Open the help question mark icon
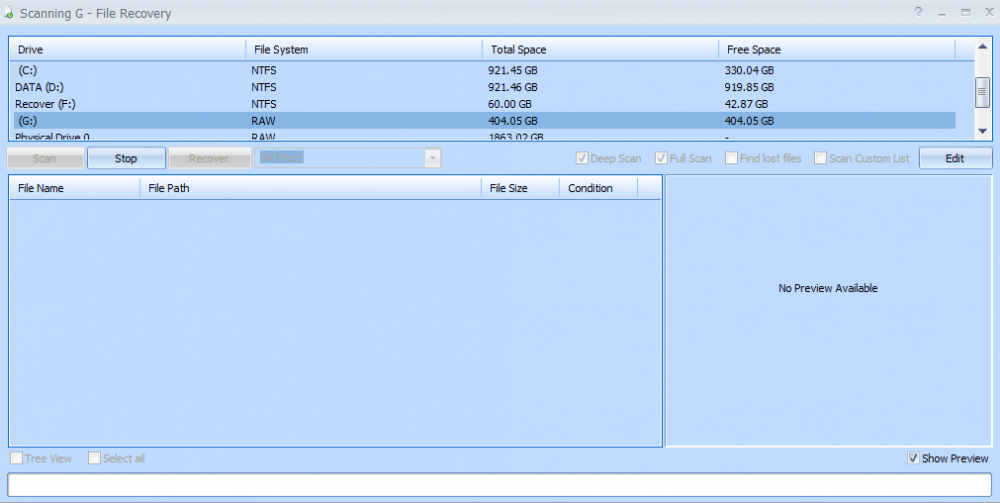 pos(918,12)
